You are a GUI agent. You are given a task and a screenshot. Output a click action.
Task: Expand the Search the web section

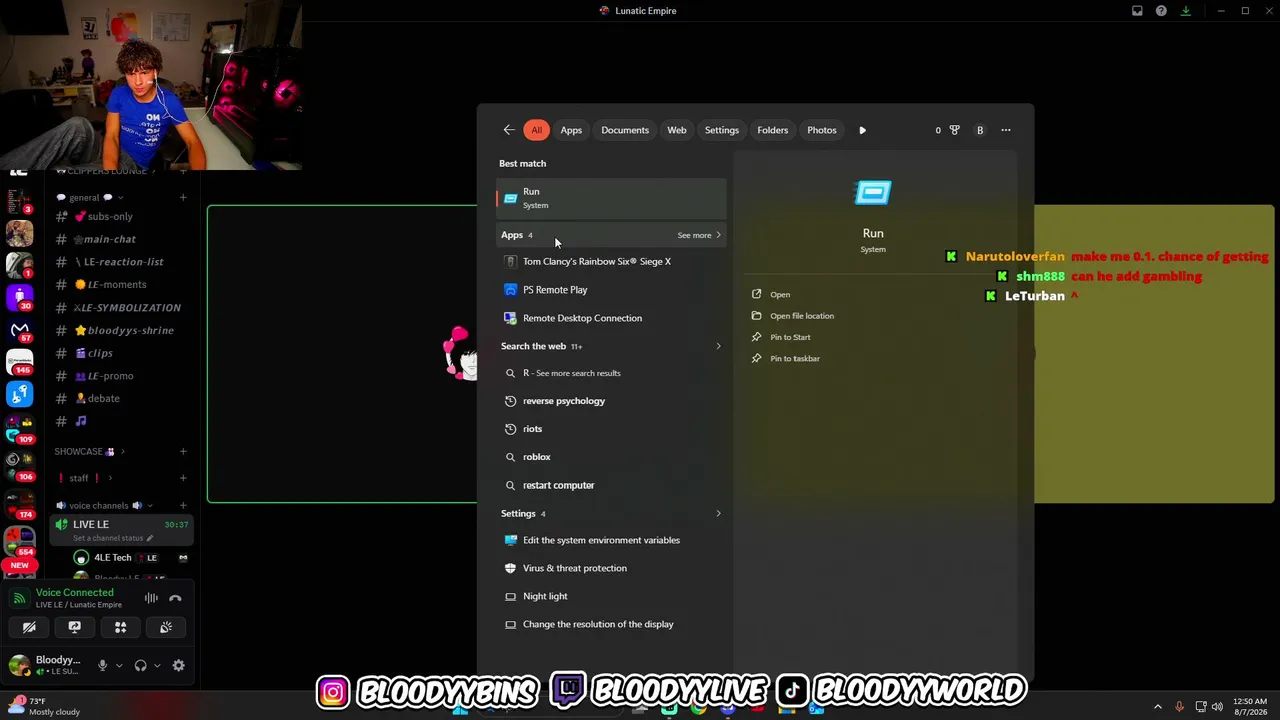718,346
